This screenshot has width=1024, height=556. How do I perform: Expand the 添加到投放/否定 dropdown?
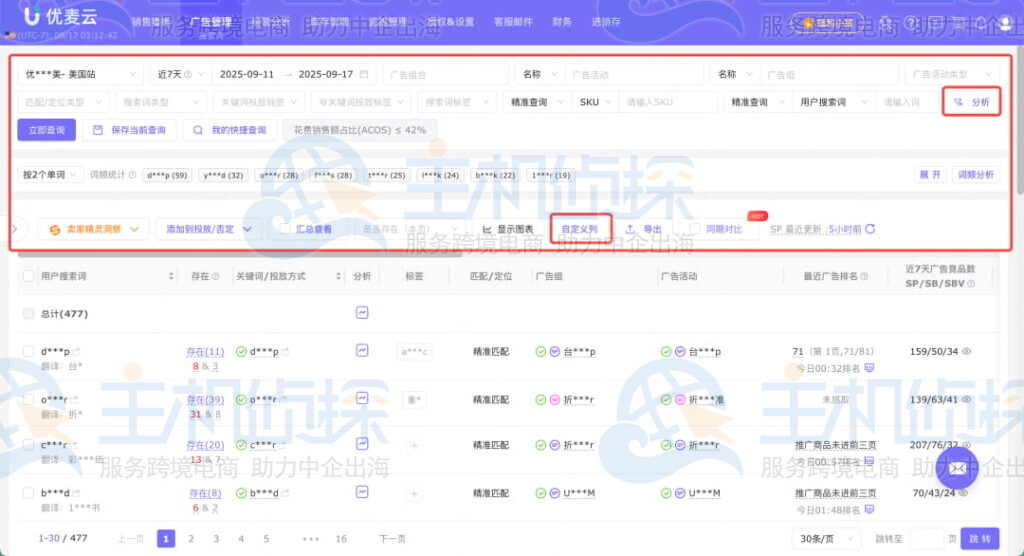click(208, 229)
